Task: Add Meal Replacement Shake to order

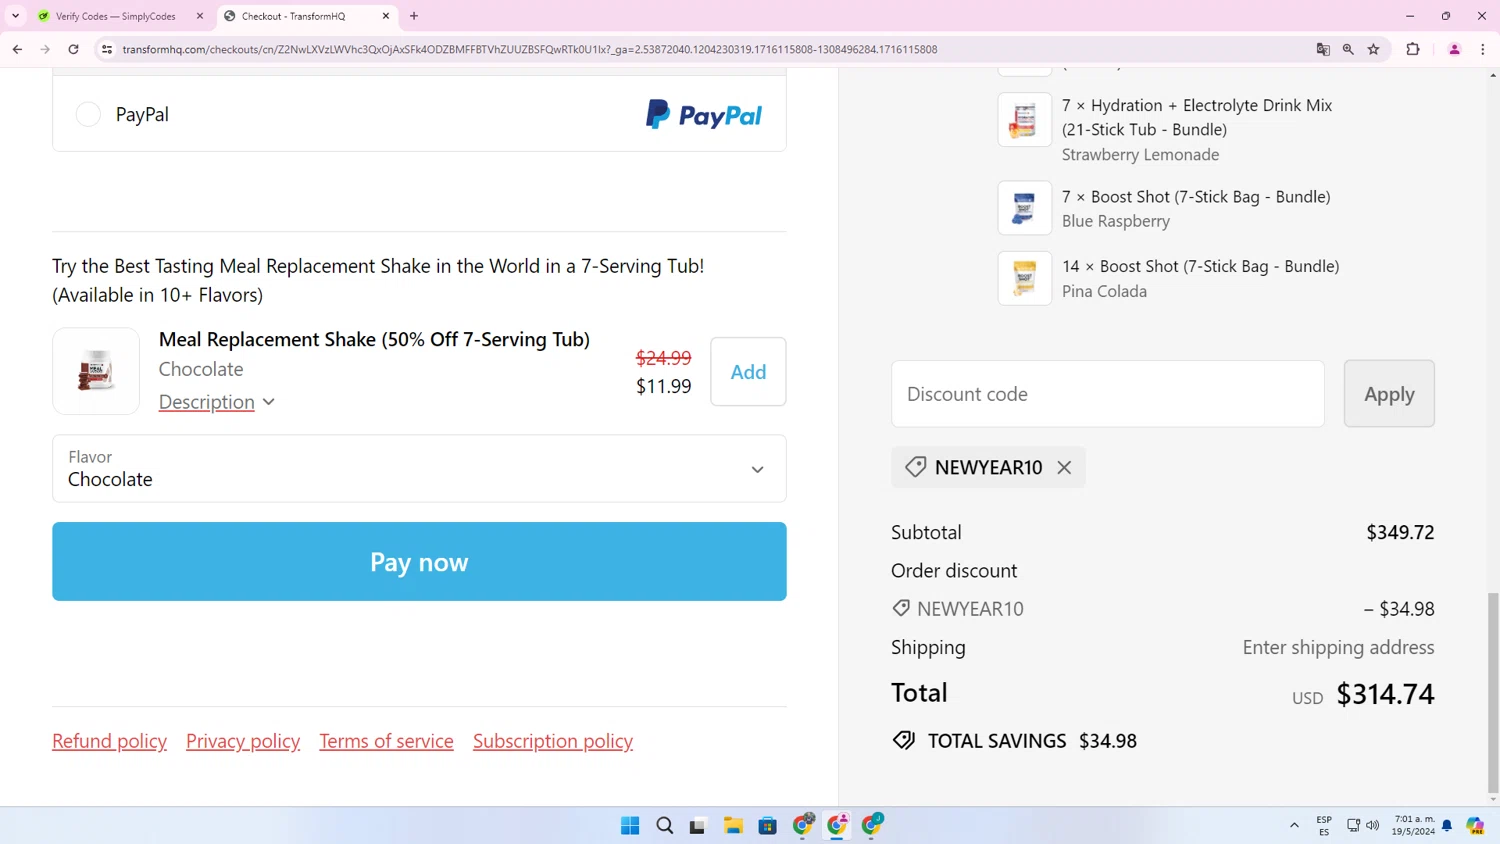Action: click(x=748, y=372)
